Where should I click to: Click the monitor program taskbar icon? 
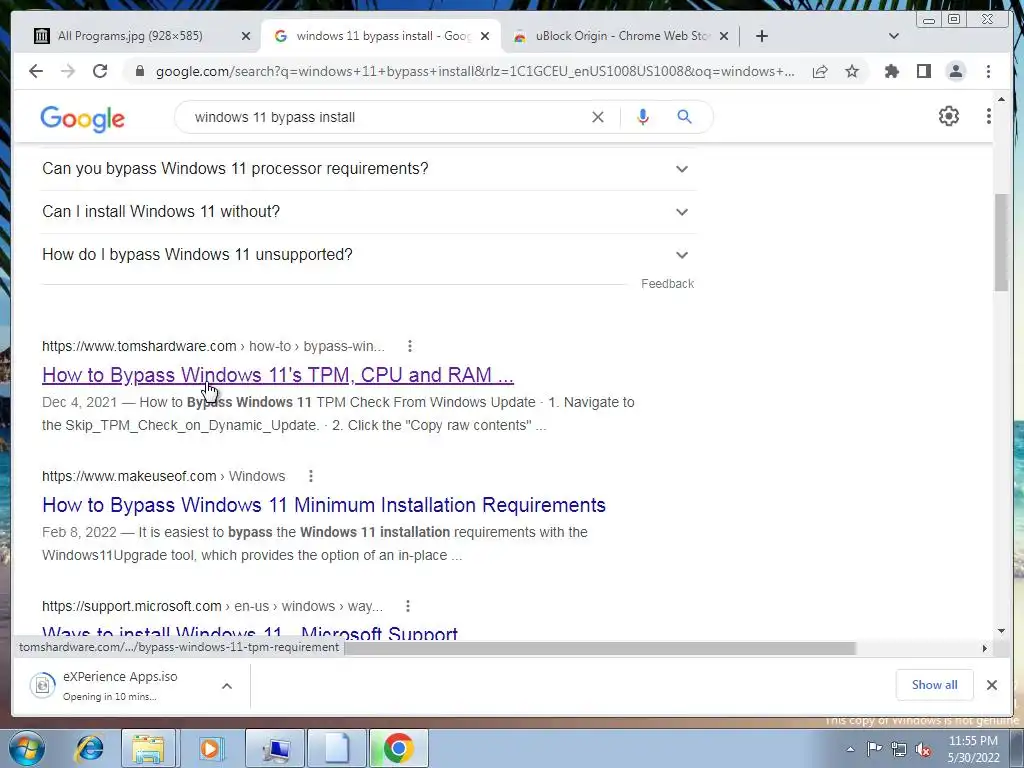276,748
